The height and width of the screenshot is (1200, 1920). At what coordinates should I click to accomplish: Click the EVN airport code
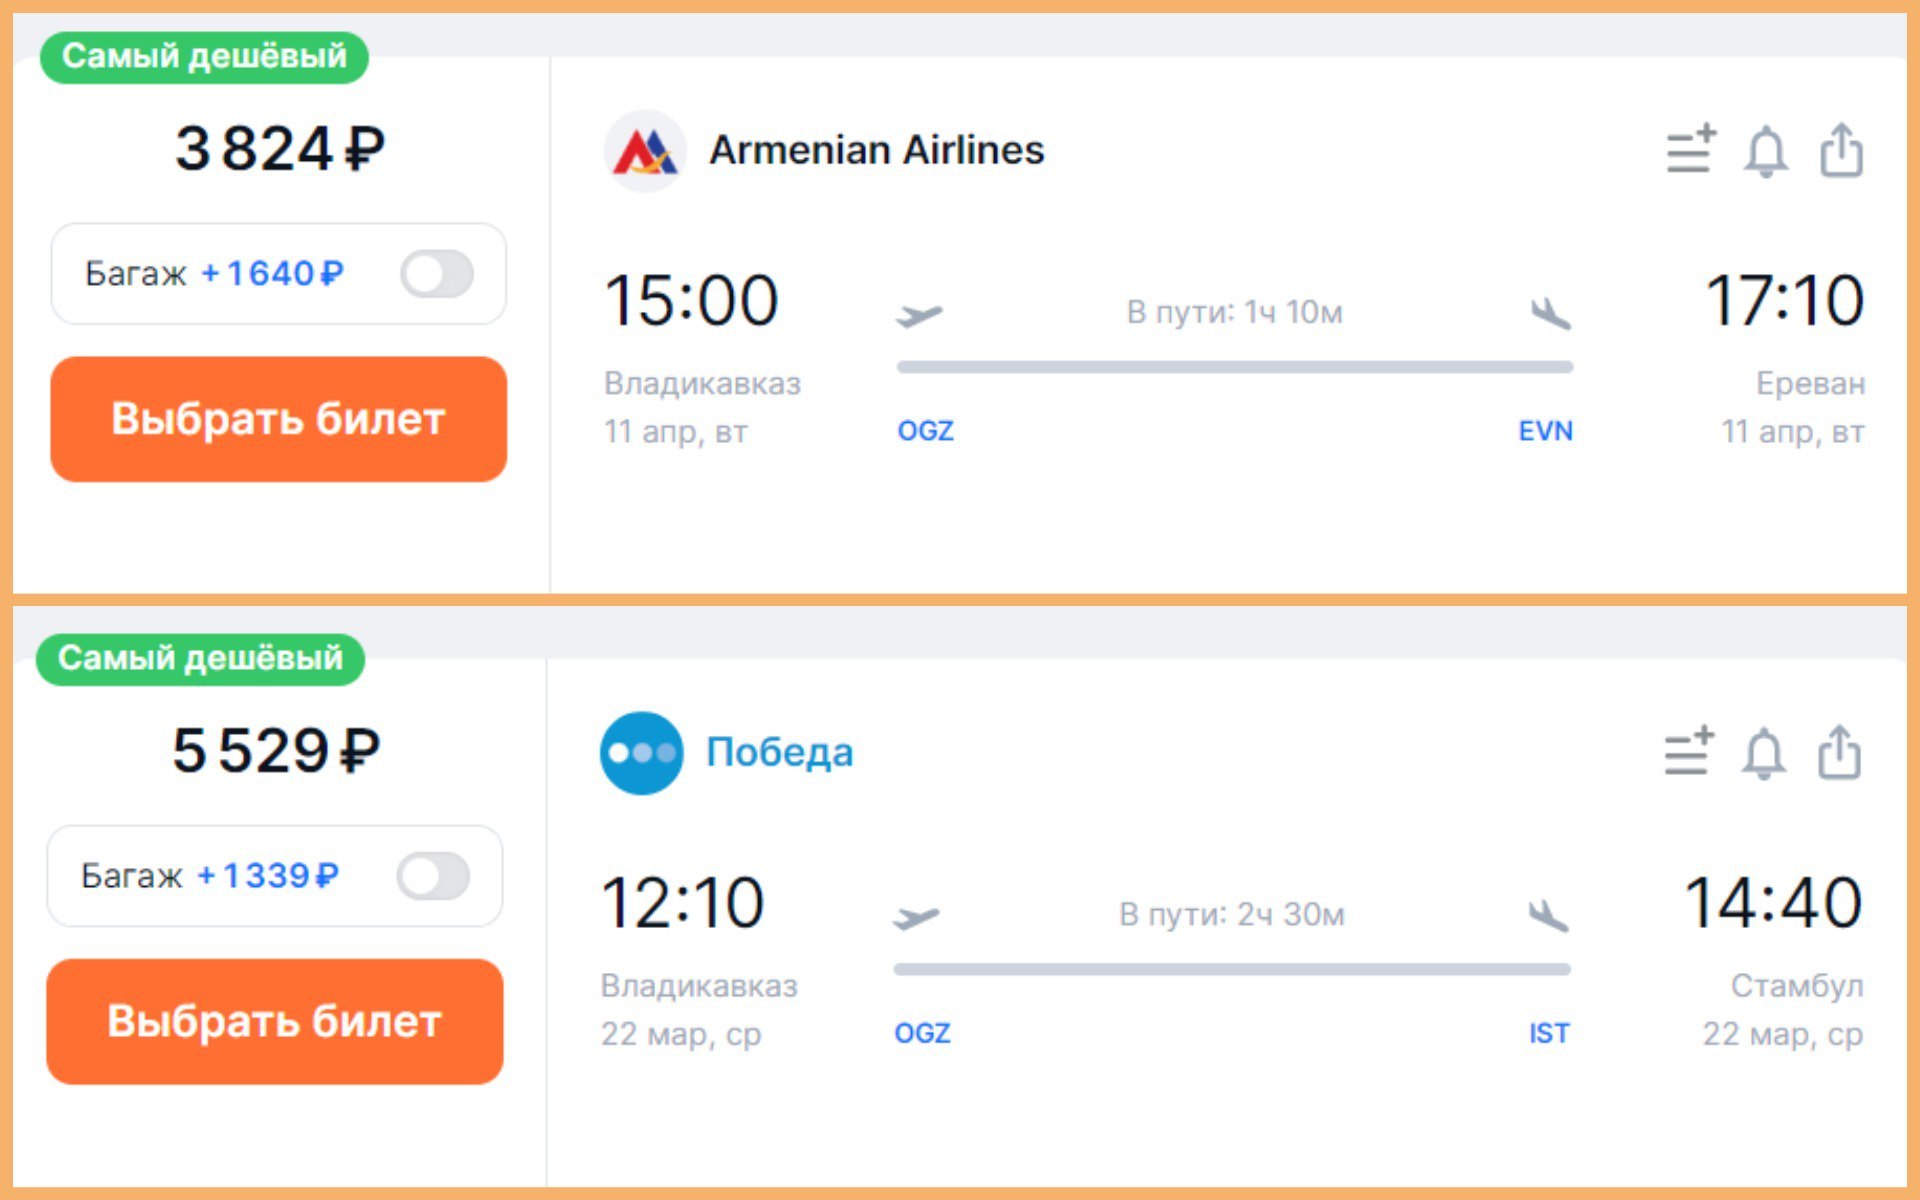(x=1545, y=431)
